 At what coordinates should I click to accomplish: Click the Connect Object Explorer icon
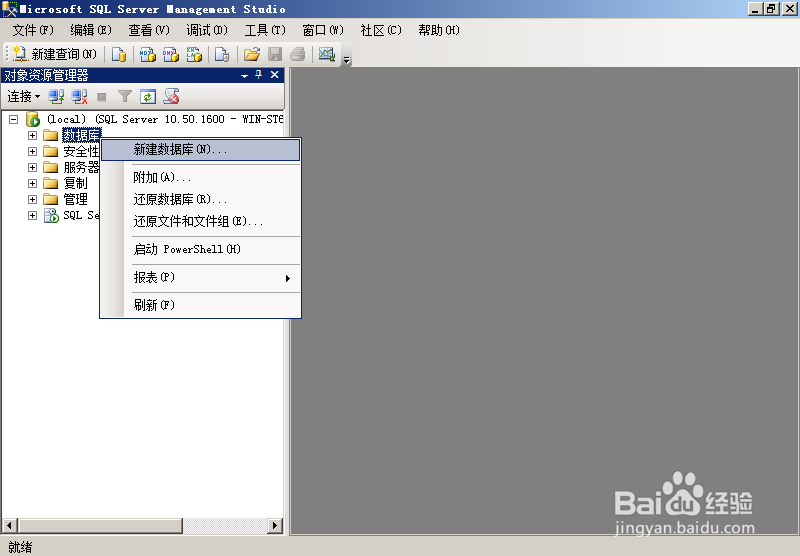point(56,96)
